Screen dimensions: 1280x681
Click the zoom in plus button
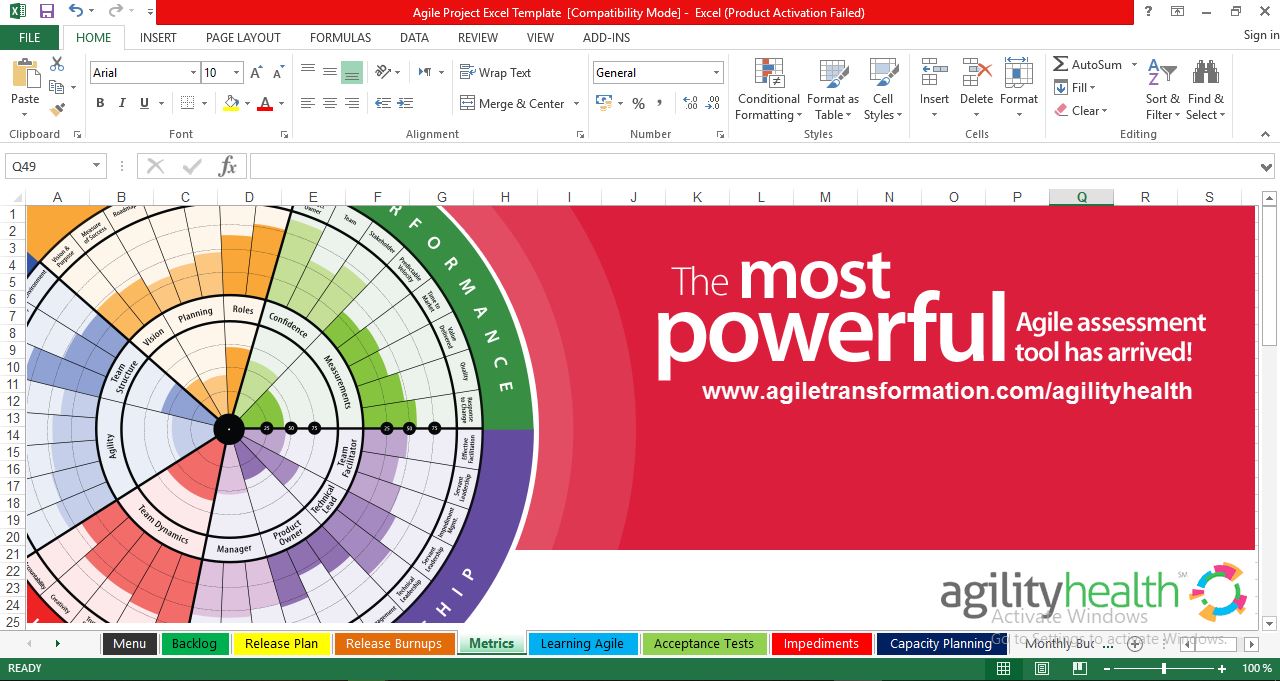pos(1221,668)
